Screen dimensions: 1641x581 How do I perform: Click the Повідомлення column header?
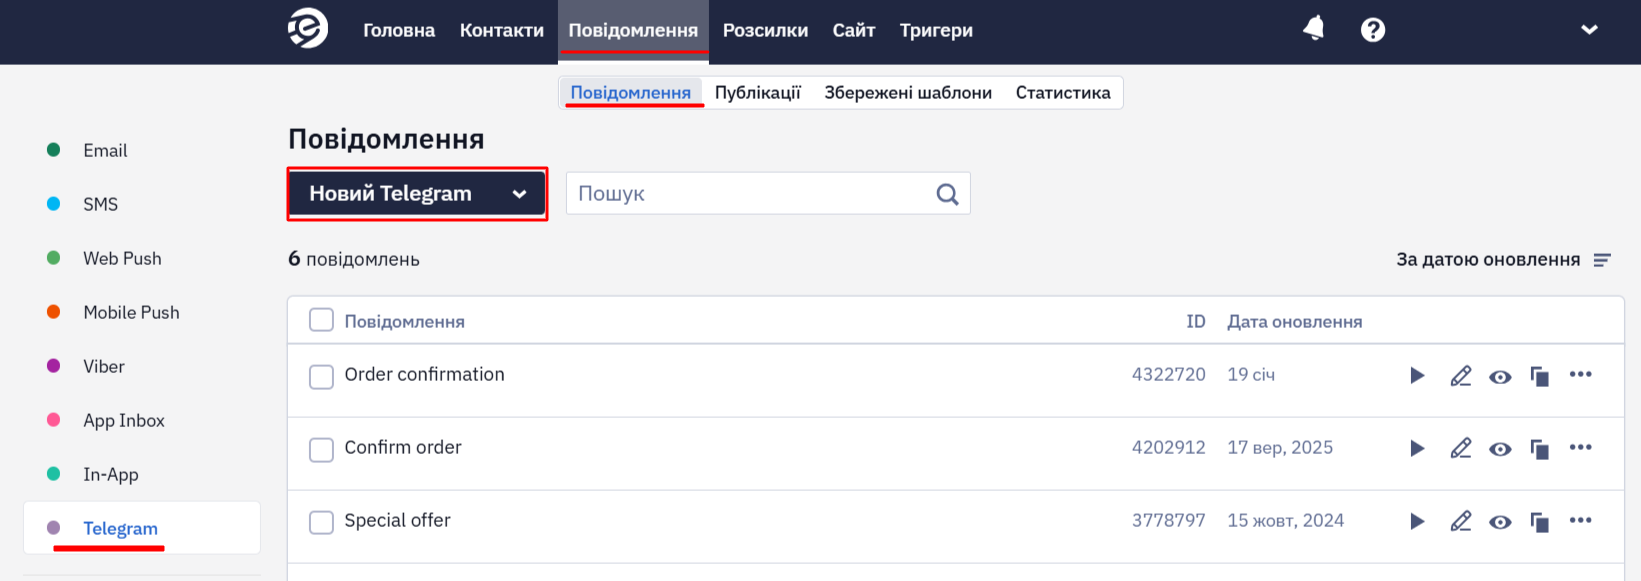(x=404, y=322)
